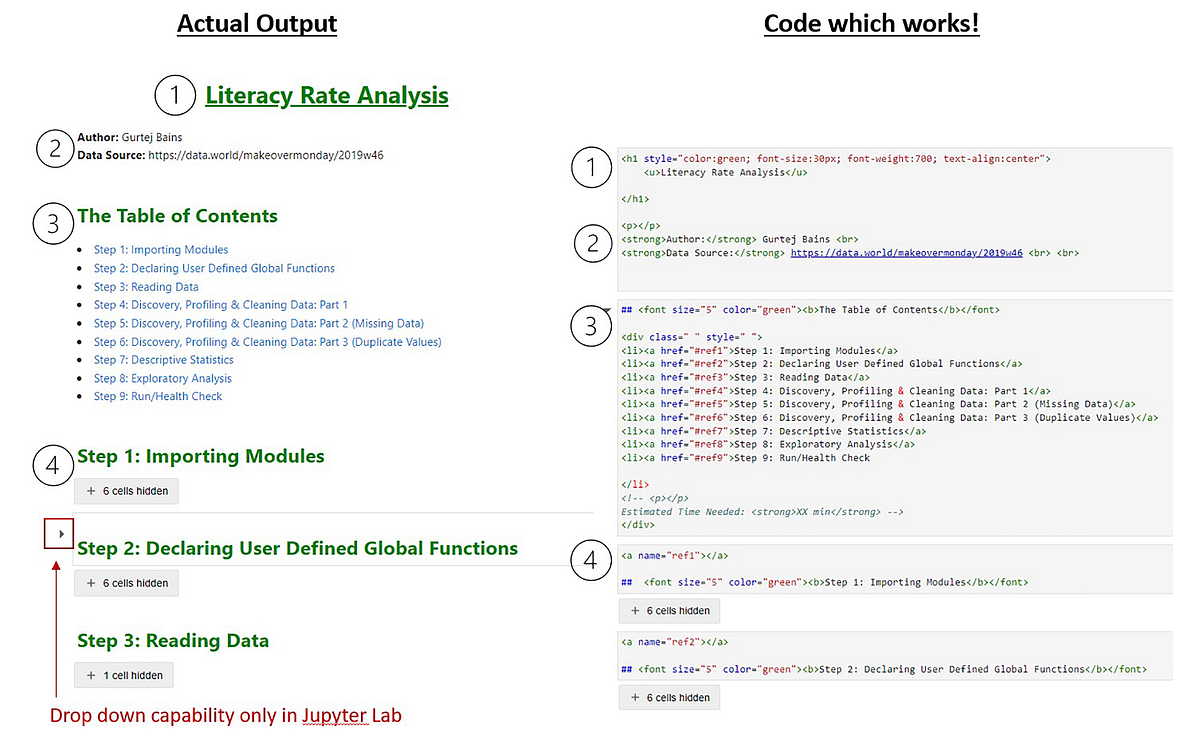Select the Step 7: Descriptive Statistics TOC entry
This screenshot has height=742, width=1200.
163,359
